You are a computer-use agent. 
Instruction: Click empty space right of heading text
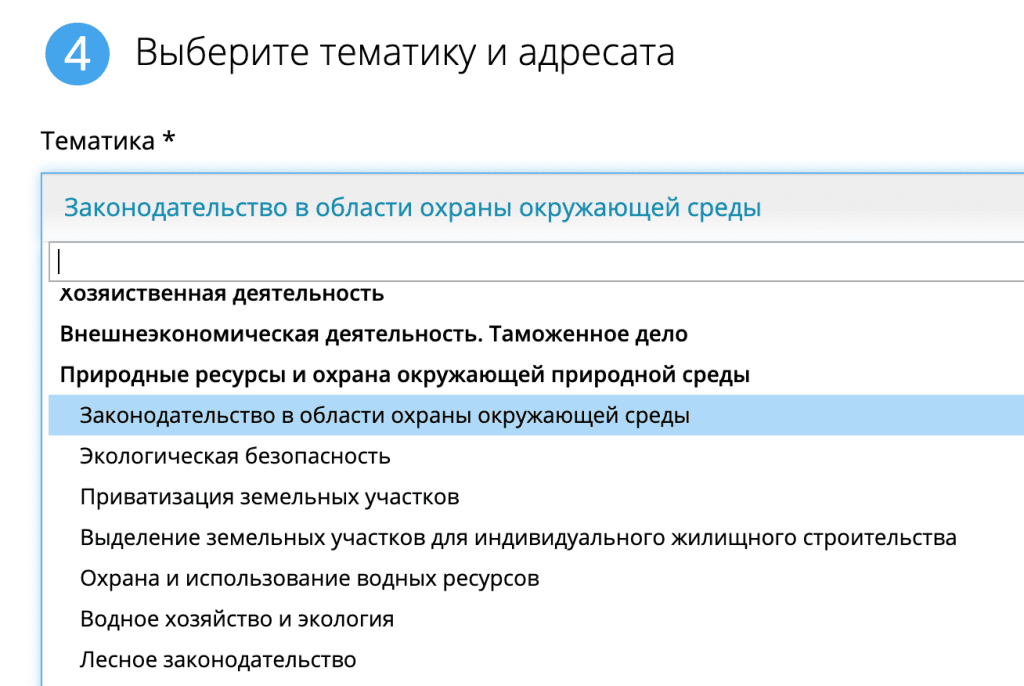(x=850, y=53)
